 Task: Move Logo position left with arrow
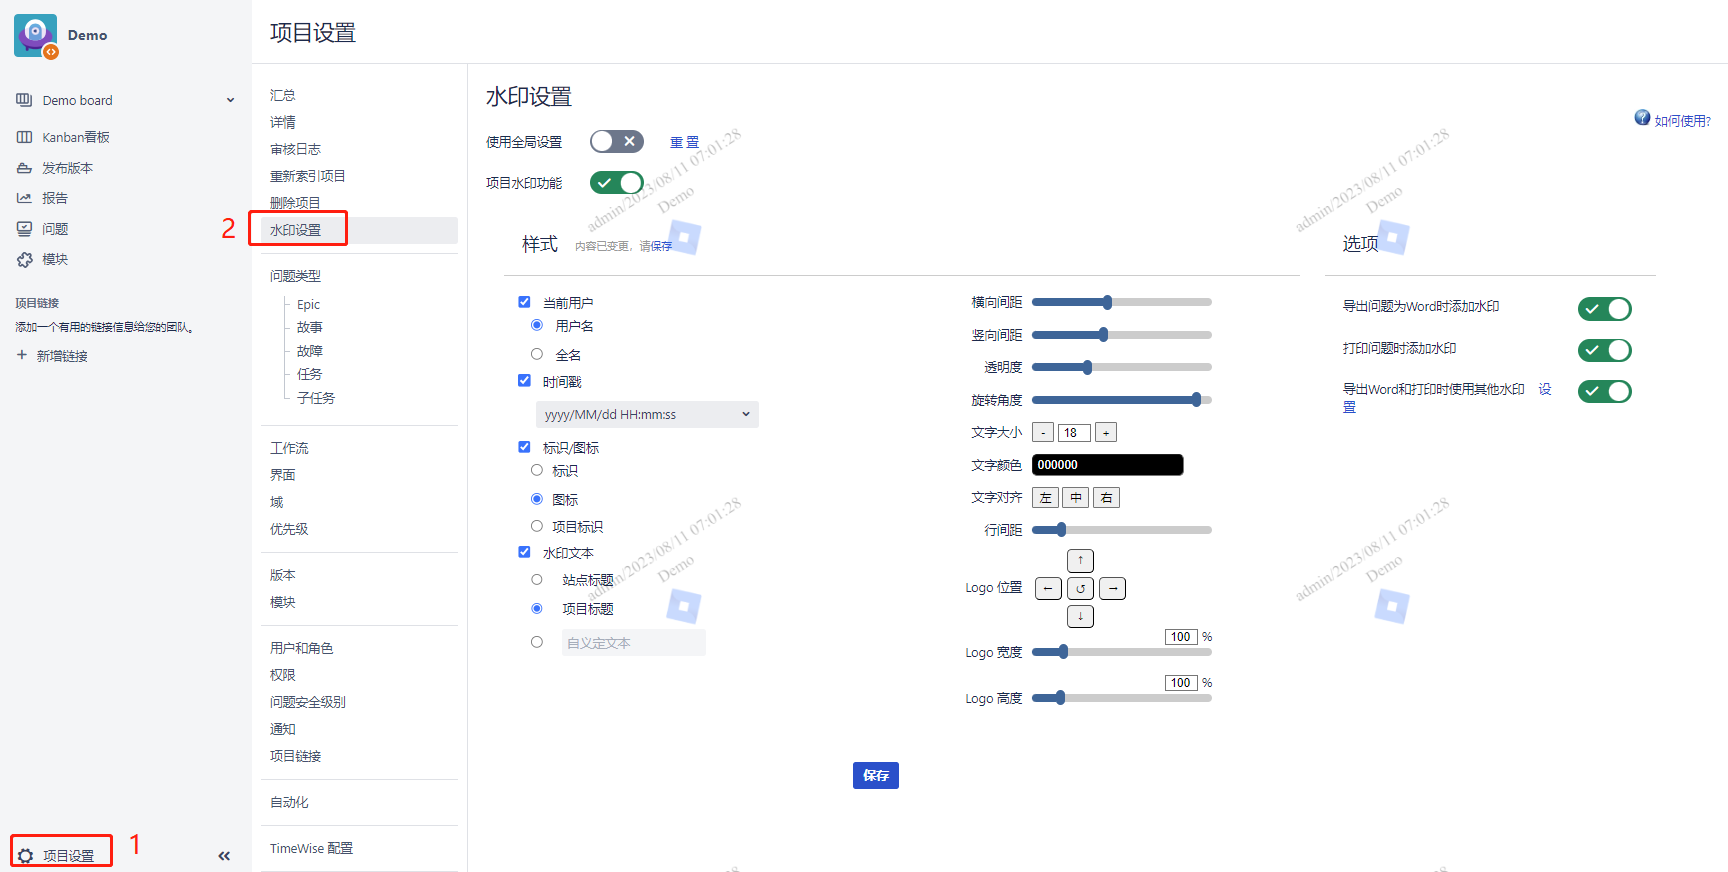tap(1048, 589)
